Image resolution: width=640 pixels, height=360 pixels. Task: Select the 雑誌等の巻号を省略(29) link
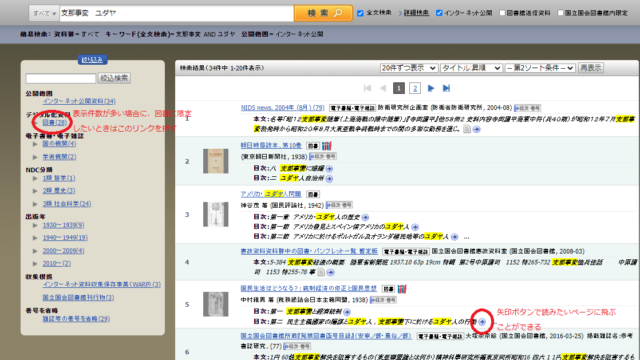[76, 319]
